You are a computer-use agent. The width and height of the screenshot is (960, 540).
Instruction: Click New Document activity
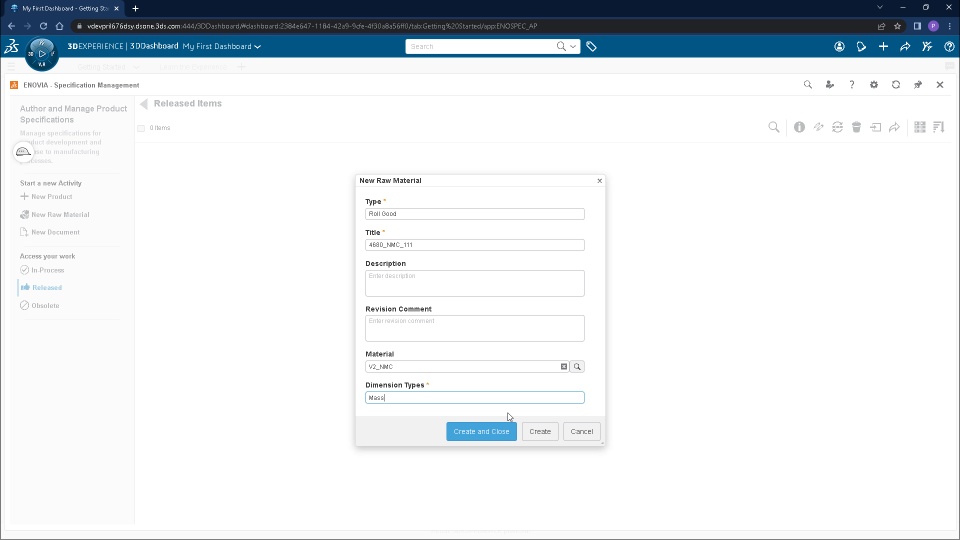(x=50, y=232)
